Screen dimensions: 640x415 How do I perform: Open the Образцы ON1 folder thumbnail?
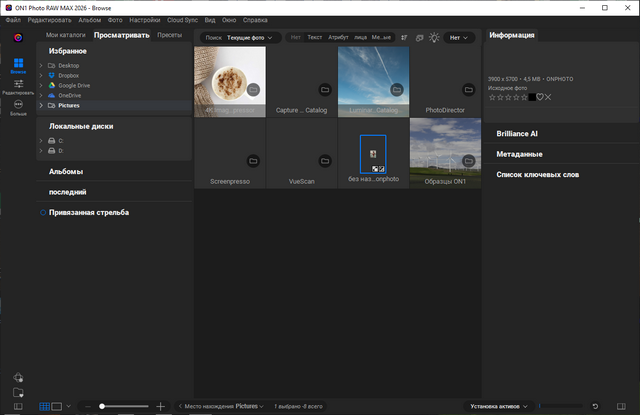[x=445, y=153]
